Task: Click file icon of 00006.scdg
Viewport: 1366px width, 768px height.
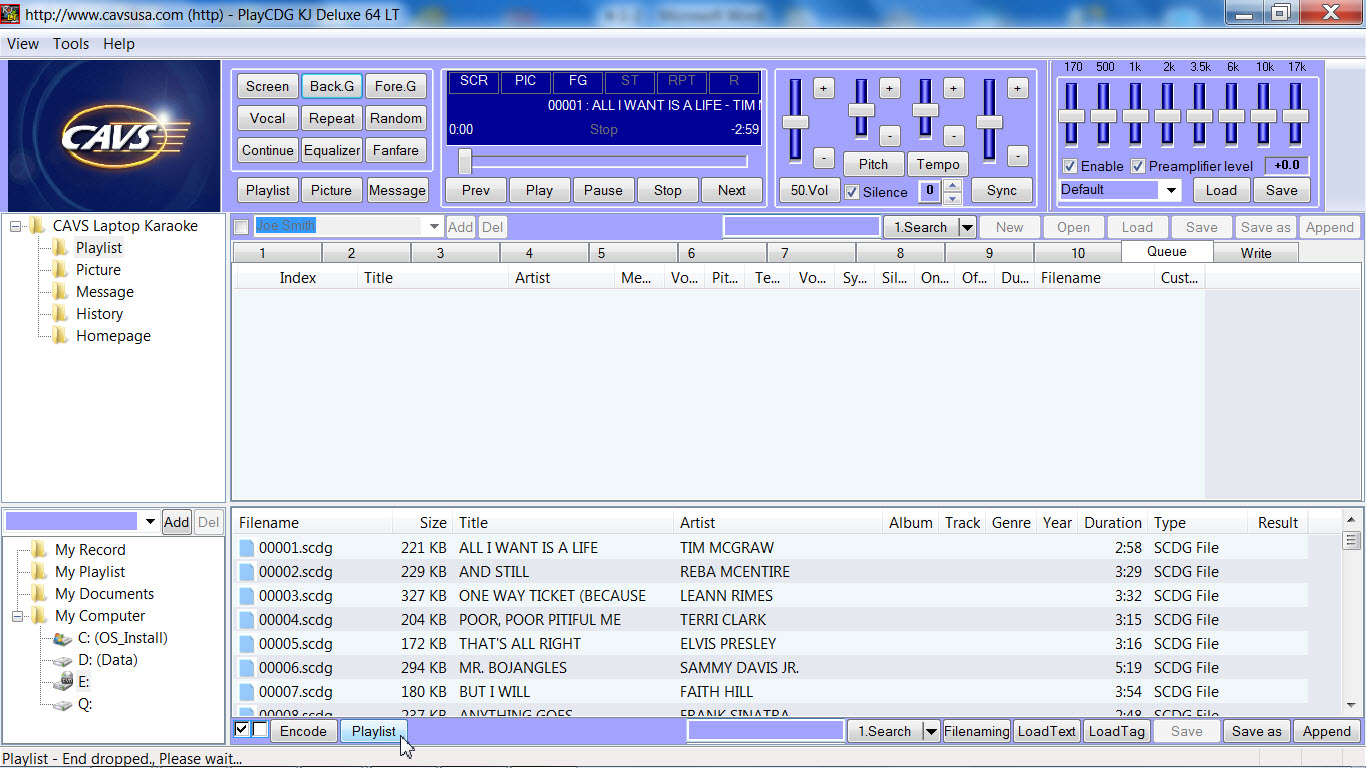Action: pos(247,668)
